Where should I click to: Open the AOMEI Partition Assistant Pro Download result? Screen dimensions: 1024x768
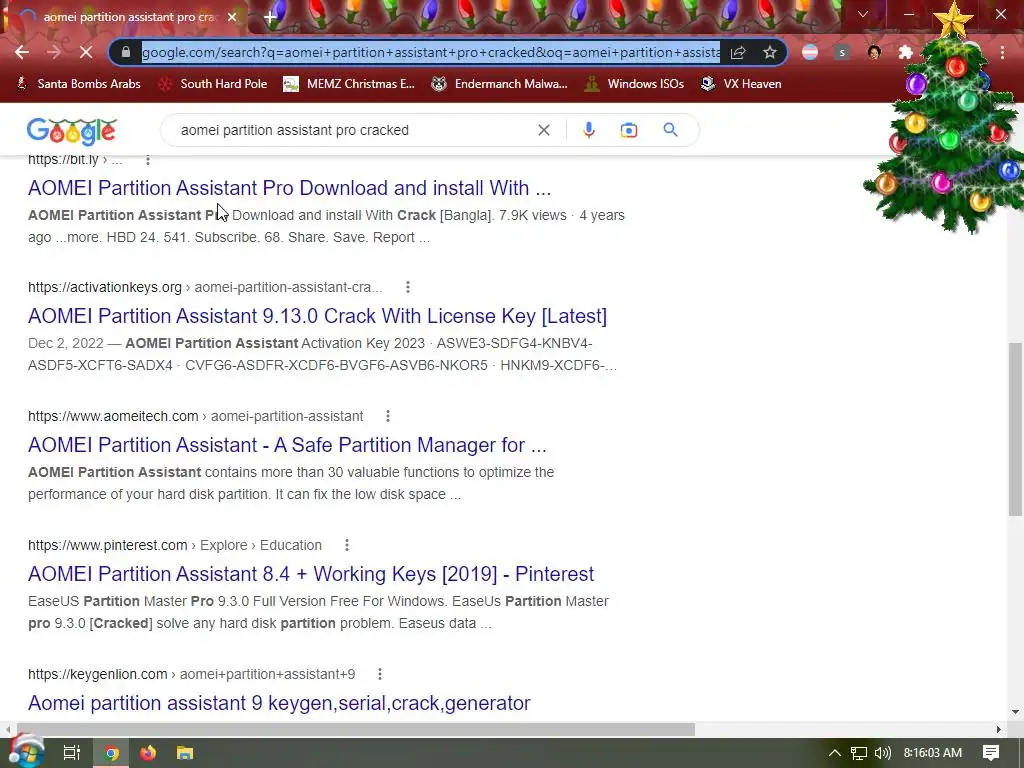coord(289,188)
